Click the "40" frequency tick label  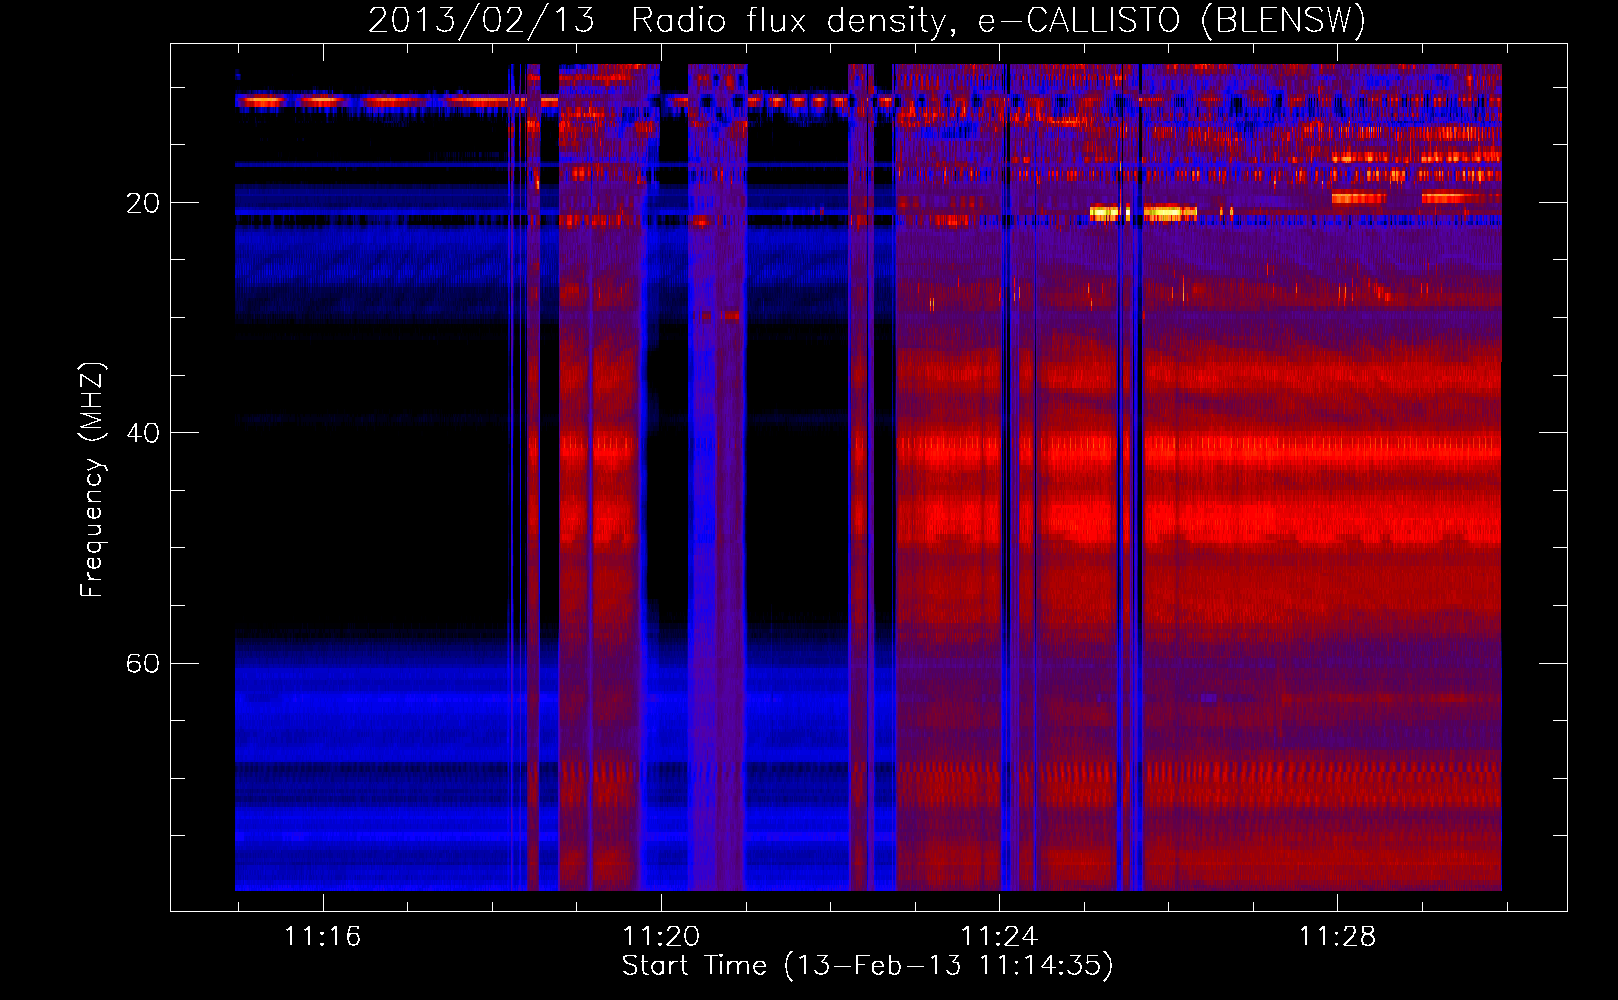142,434
